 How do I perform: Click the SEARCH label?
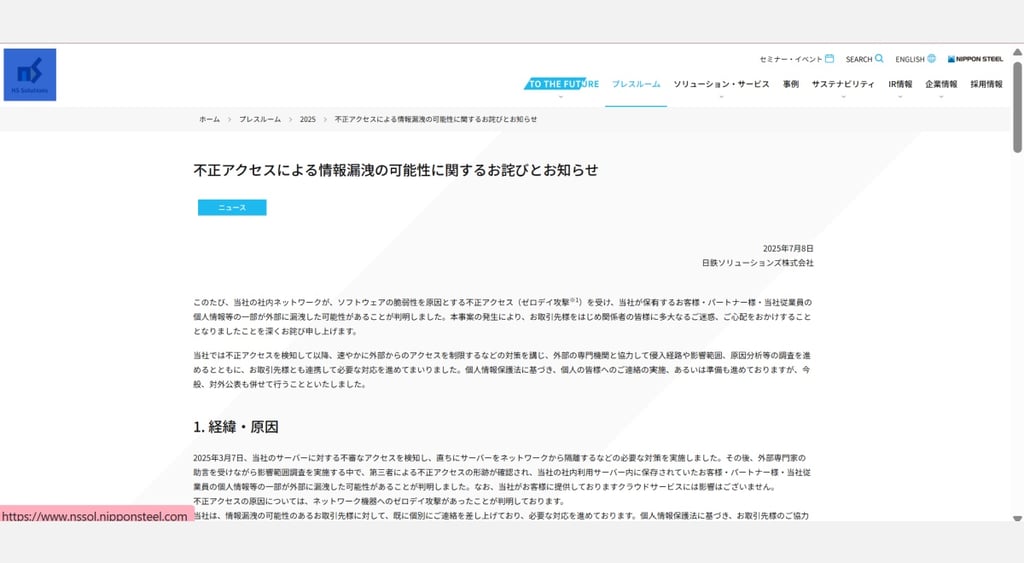click(x=859, y=59)
